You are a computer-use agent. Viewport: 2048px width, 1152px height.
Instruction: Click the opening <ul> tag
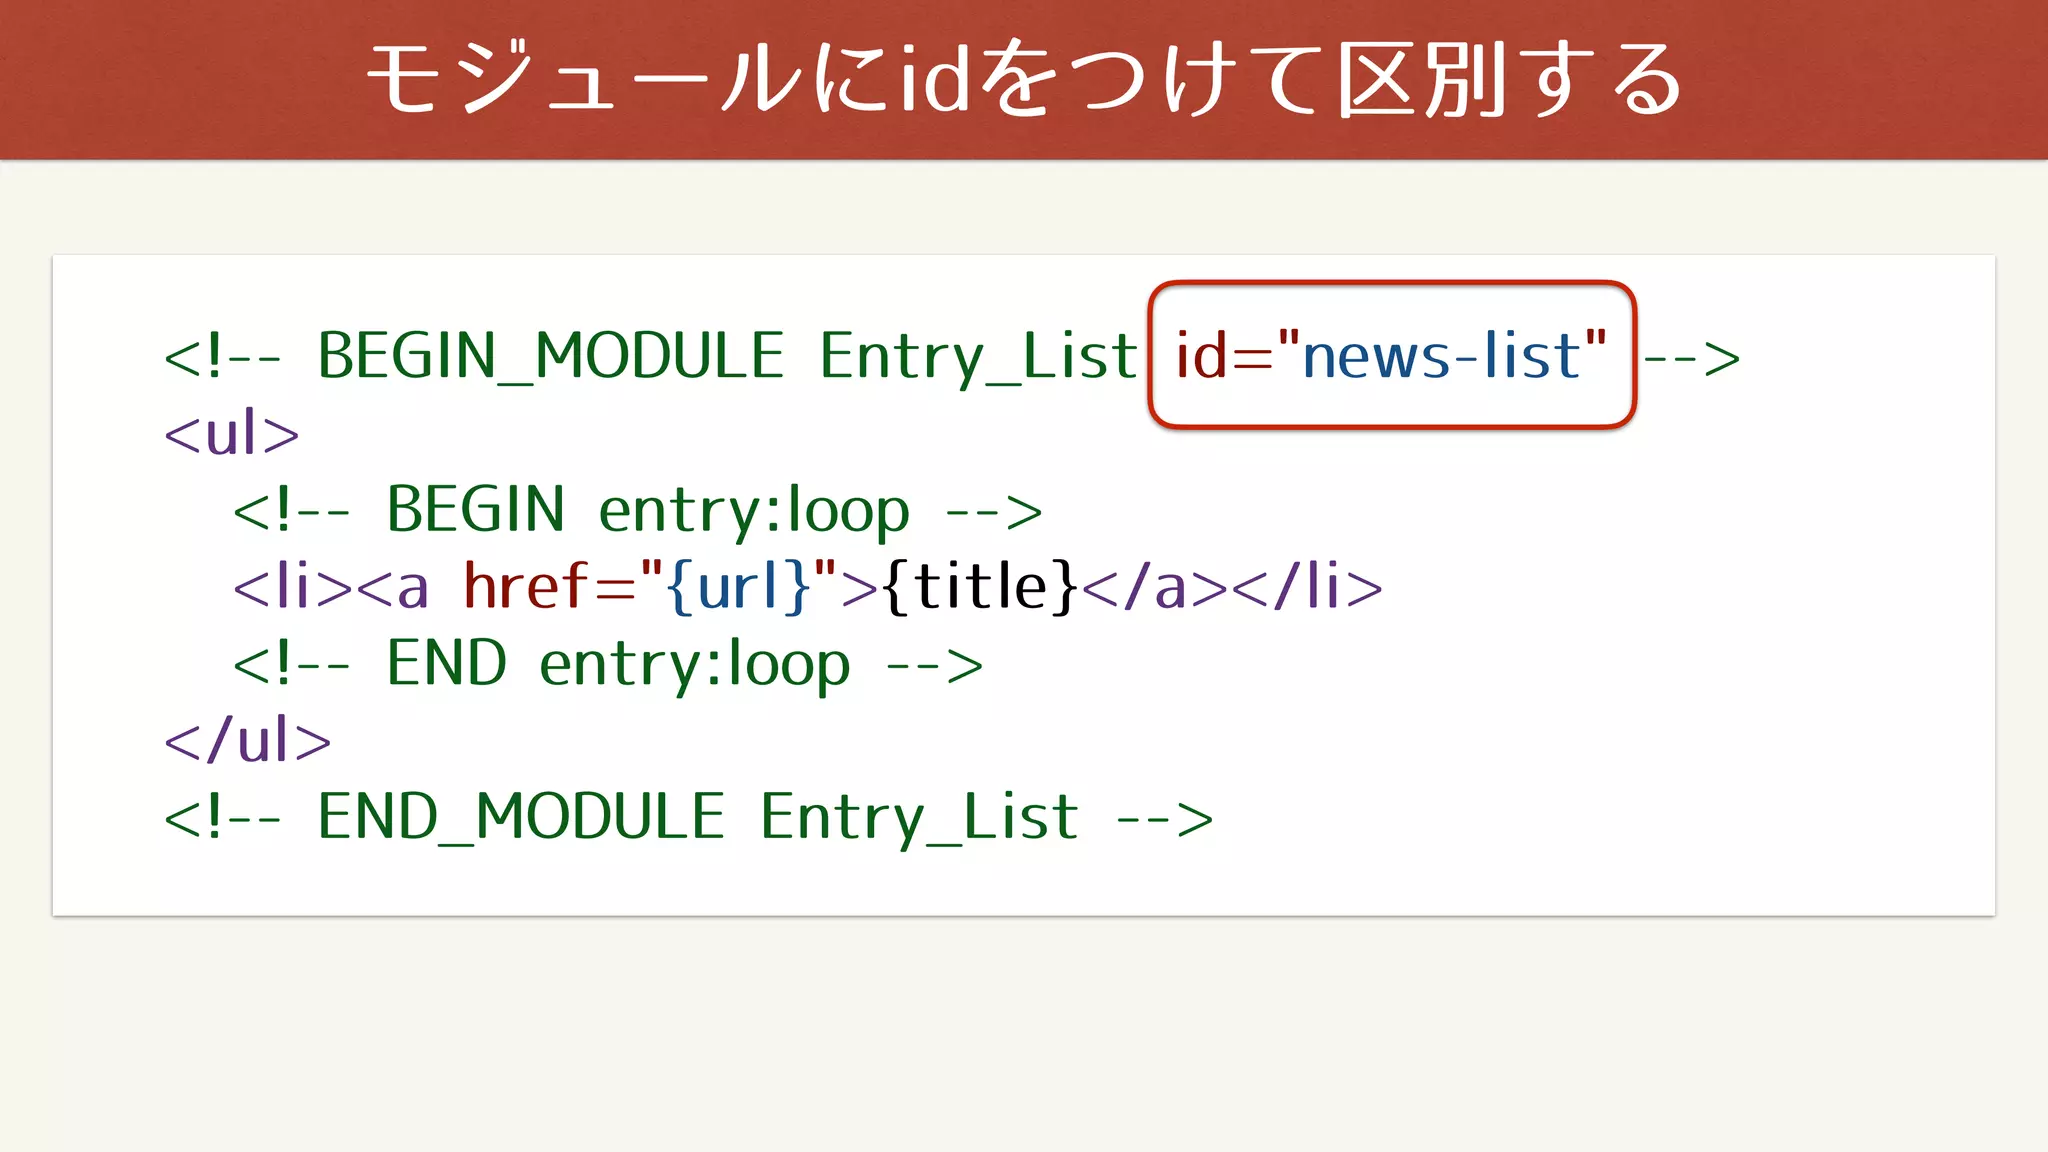point(232,434)
